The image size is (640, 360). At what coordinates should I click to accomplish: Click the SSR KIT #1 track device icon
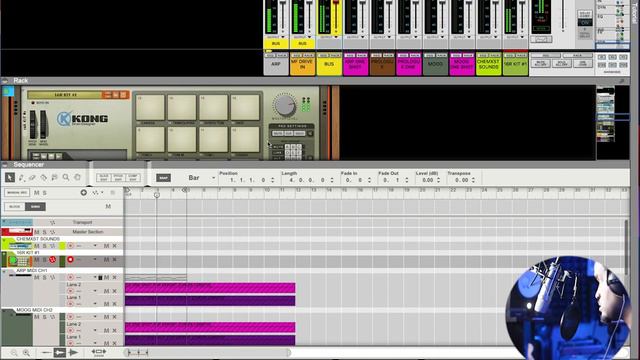pos(19,260)
